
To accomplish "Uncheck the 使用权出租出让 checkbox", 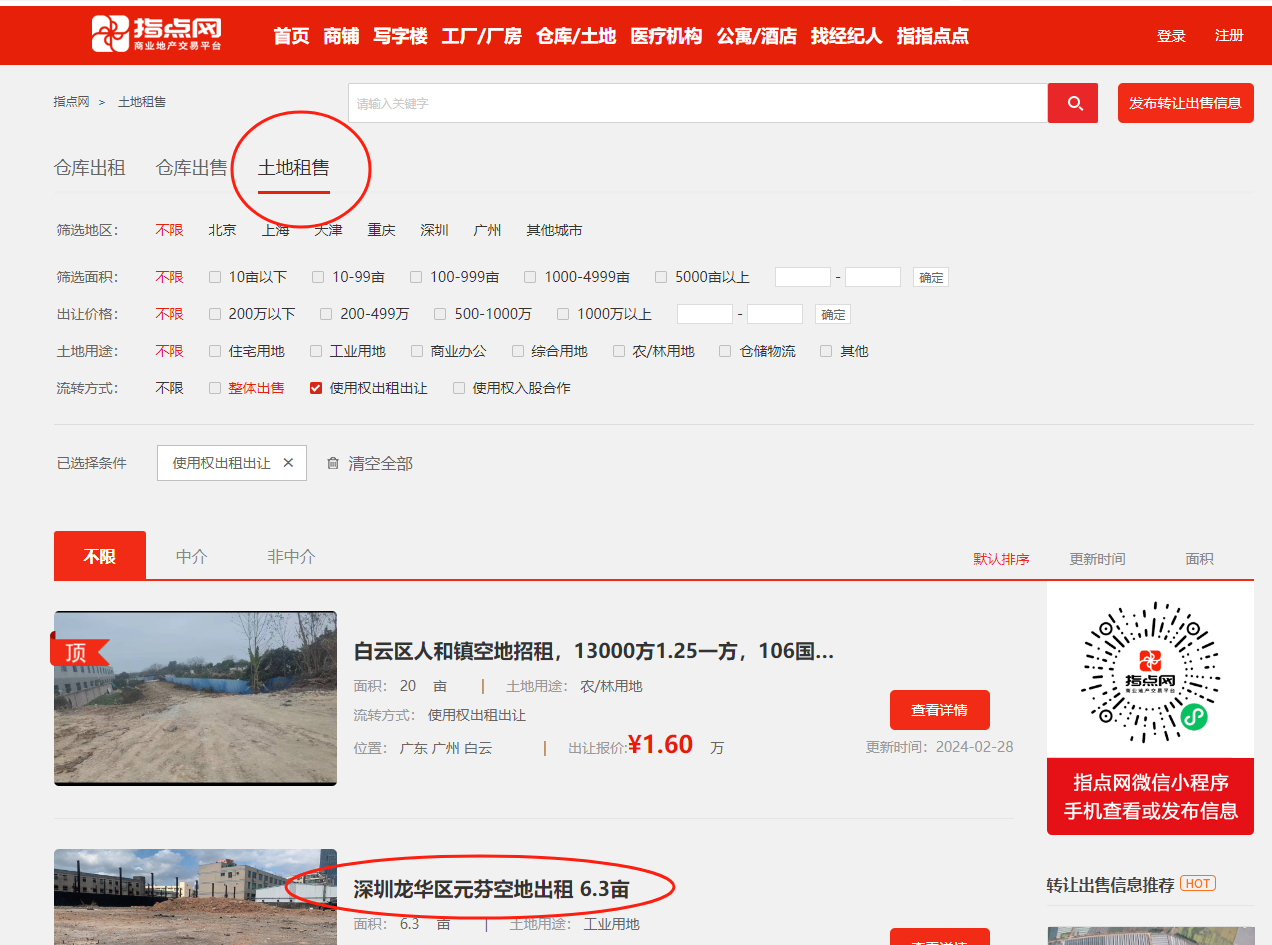I will pyautogui.click(x=316, y=388).
